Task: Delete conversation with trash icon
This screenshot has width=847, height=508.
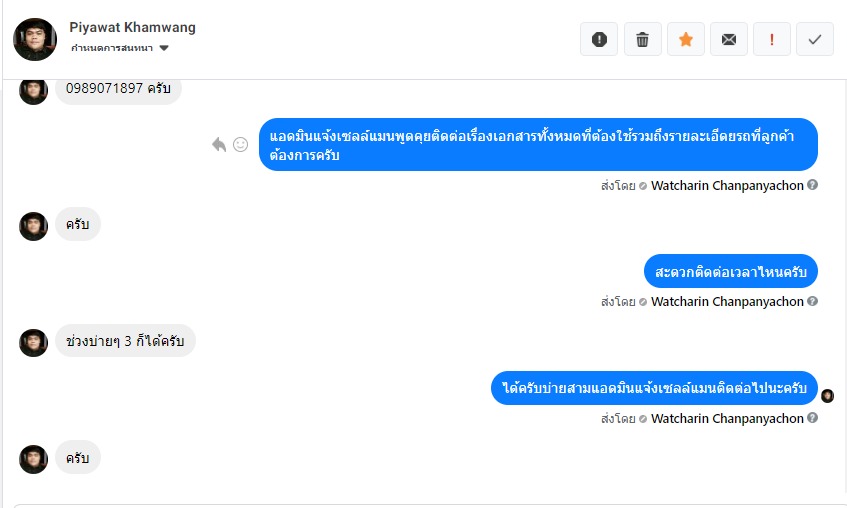Action: [x=642, y=39]
